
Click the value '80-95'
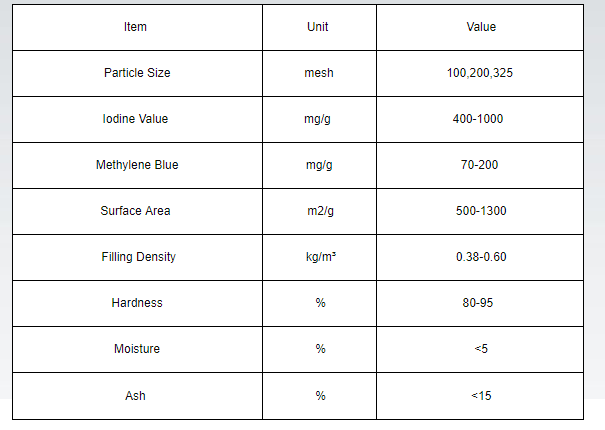click(x=480, y=303)
